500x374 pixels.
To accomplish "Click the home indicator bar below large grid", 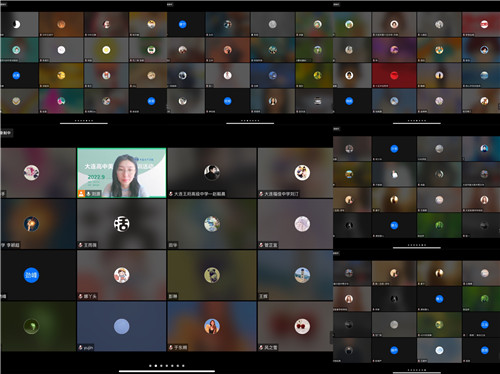I will [167, 371].
